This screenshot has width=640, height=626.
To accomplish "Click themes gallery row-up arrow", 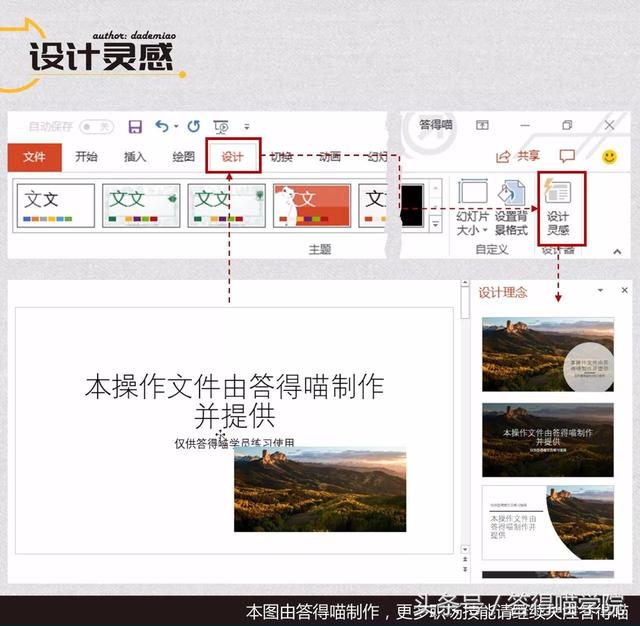I will 436,188.
